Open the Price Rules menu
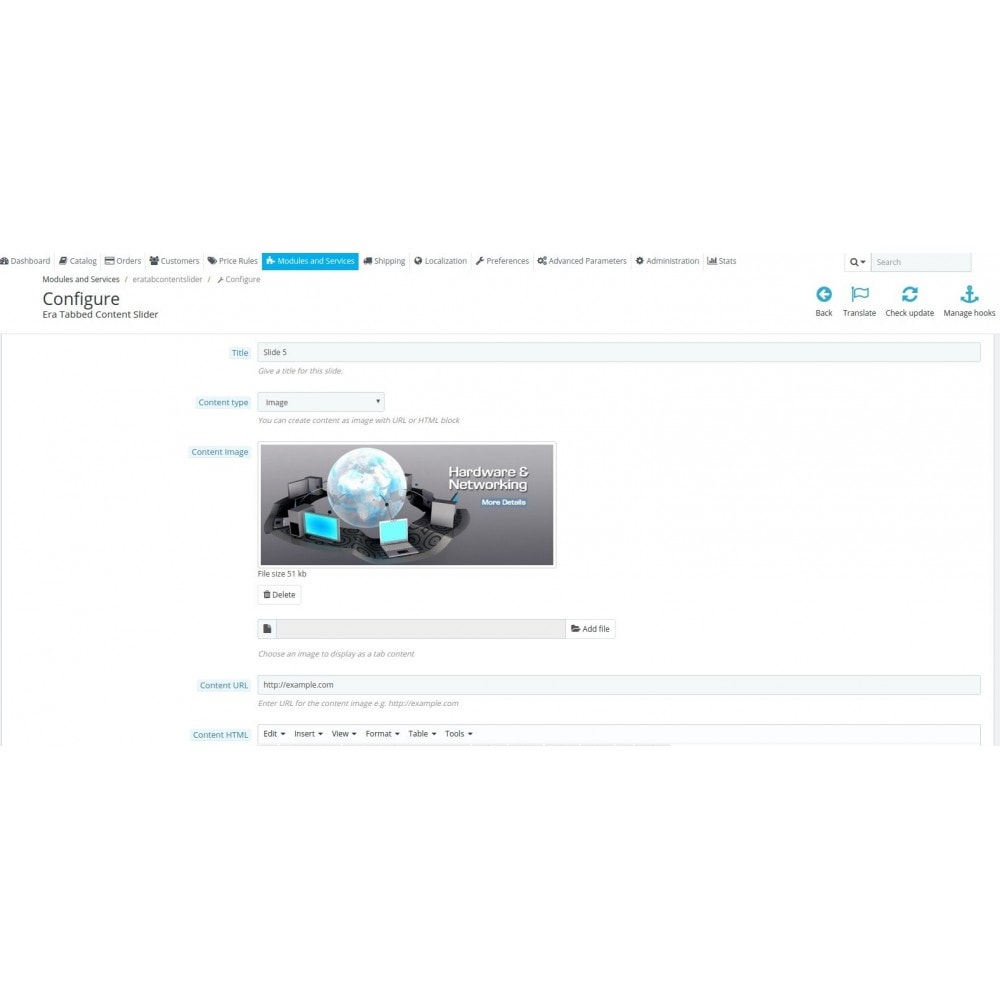Screen dimensions: 1000x1000 click(x=232, y=261)
